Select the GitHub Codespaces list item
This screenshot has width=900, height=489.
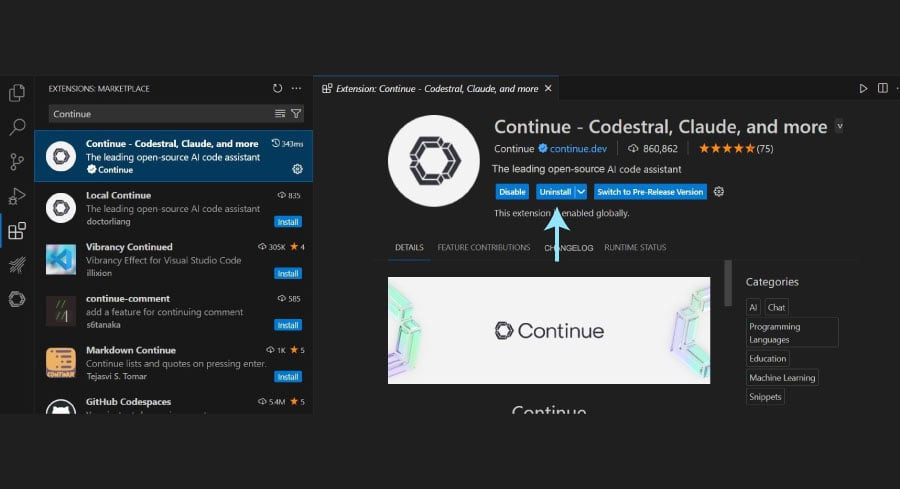pyautogui.click(x=173, y=402)
